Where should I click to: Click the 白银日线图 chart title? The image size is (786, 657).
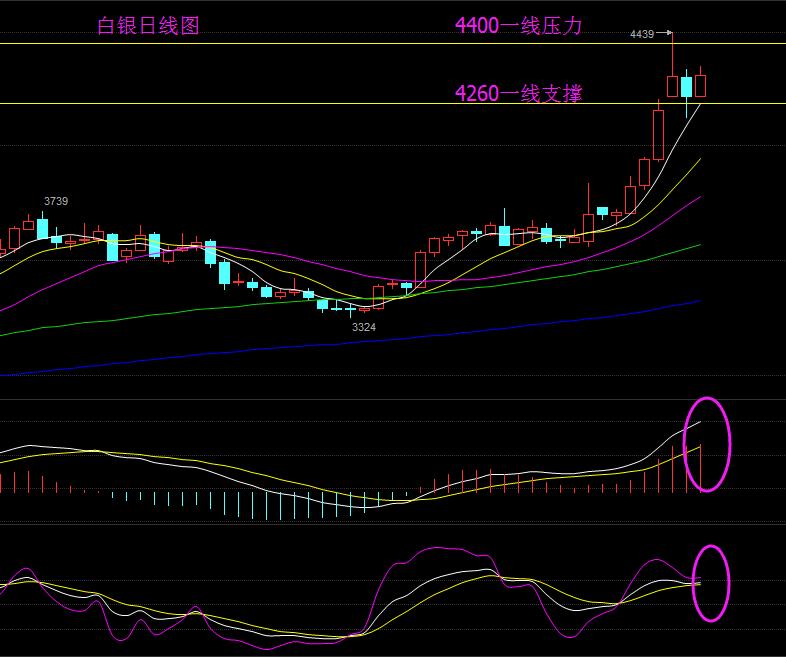tap(148, 26)
